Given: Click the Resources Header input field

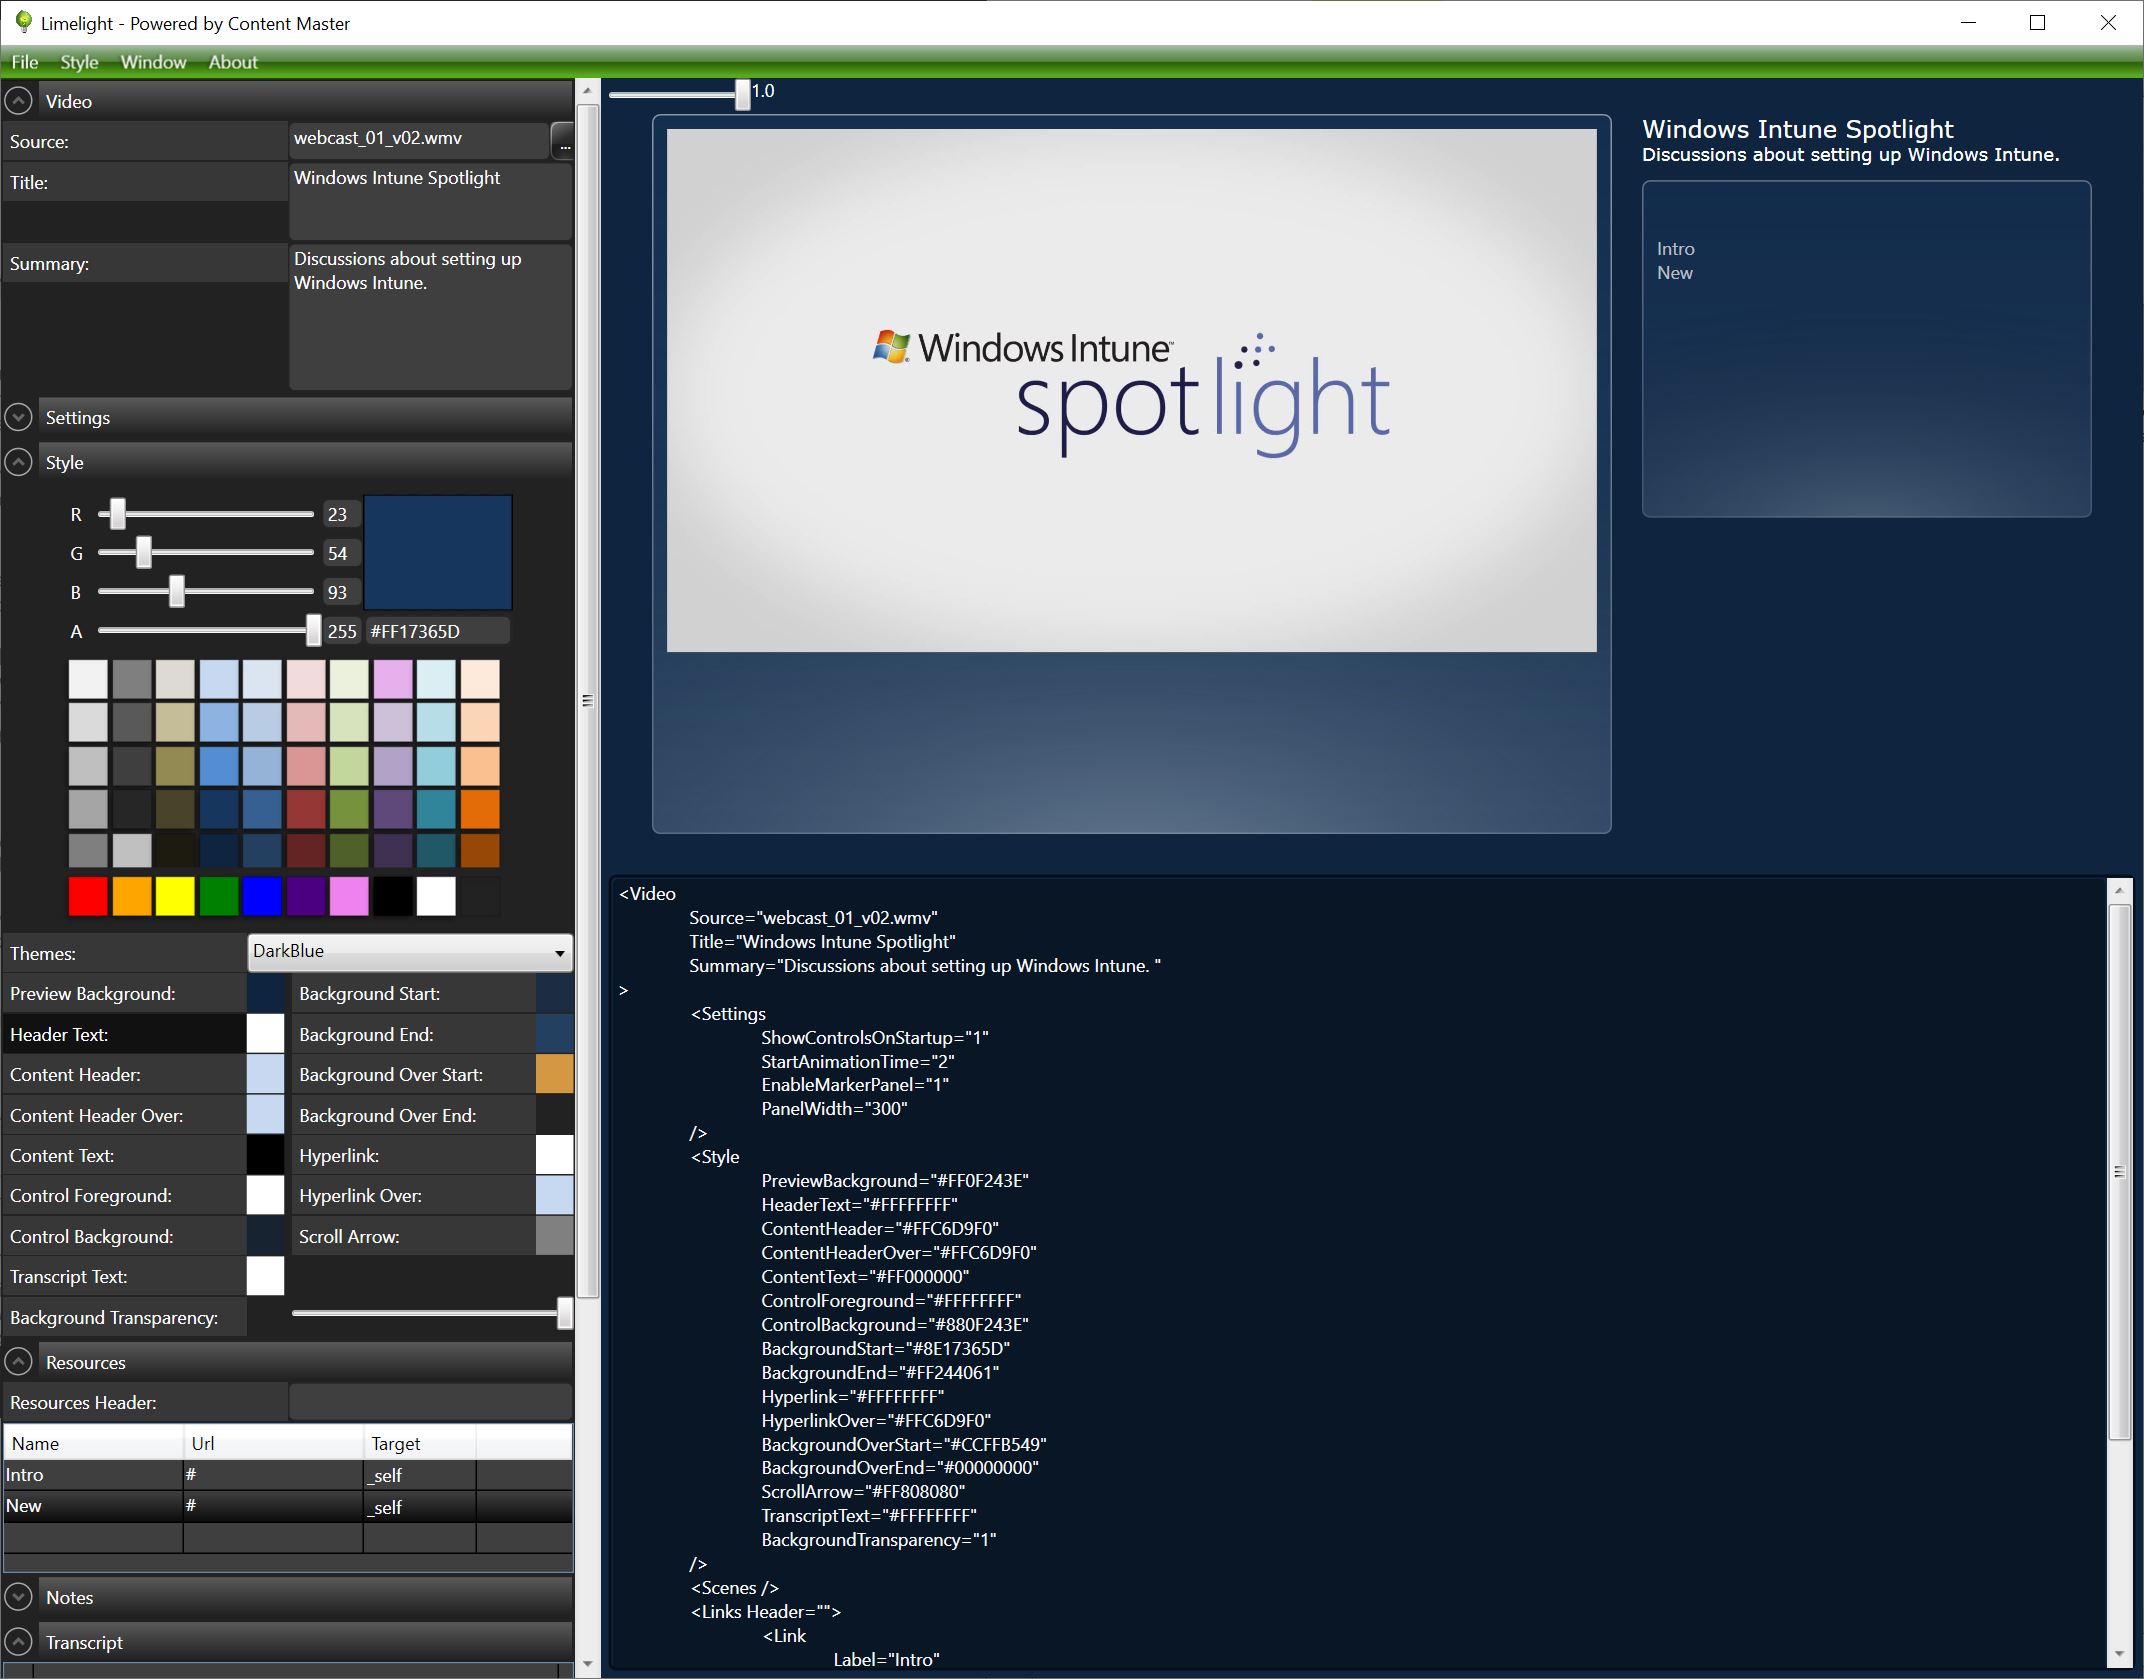Looking at the screenshot, I should (430, 1402).
